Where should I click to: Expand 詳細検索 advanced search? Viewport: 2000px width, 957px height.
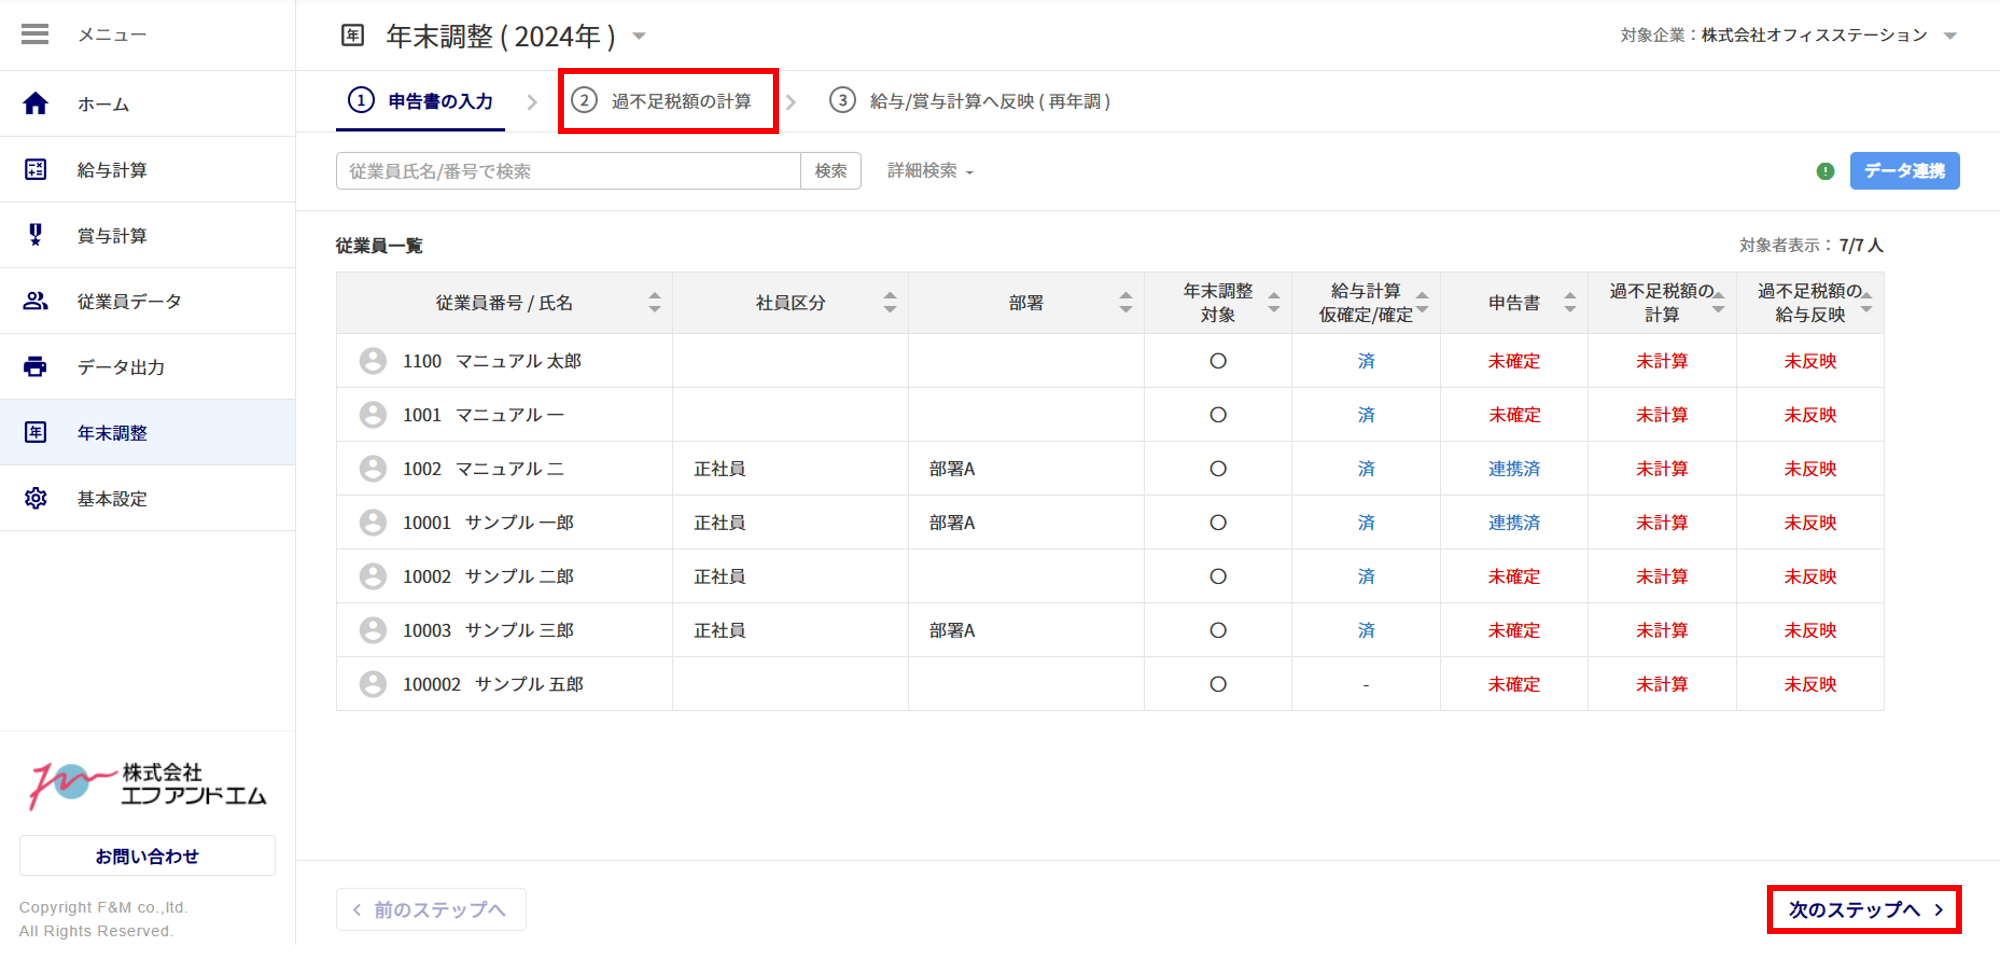click(930, 171)
